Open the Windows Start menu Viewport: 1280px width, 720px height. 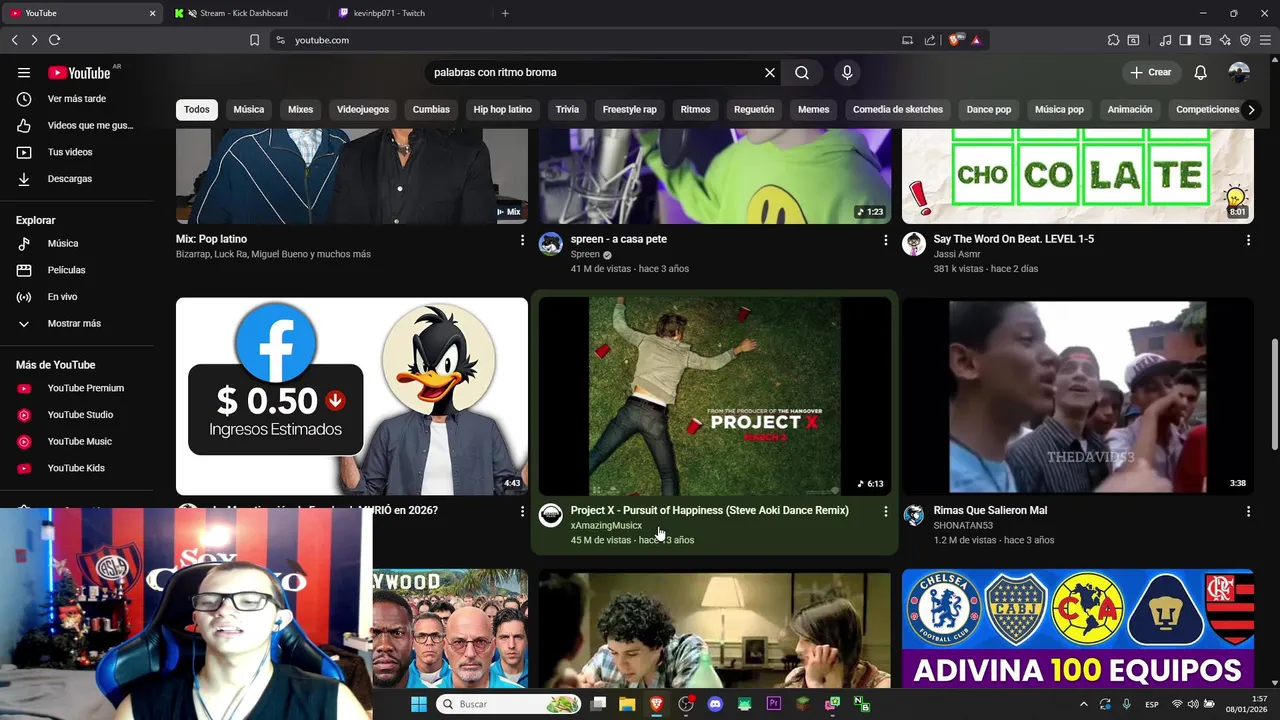418,704
